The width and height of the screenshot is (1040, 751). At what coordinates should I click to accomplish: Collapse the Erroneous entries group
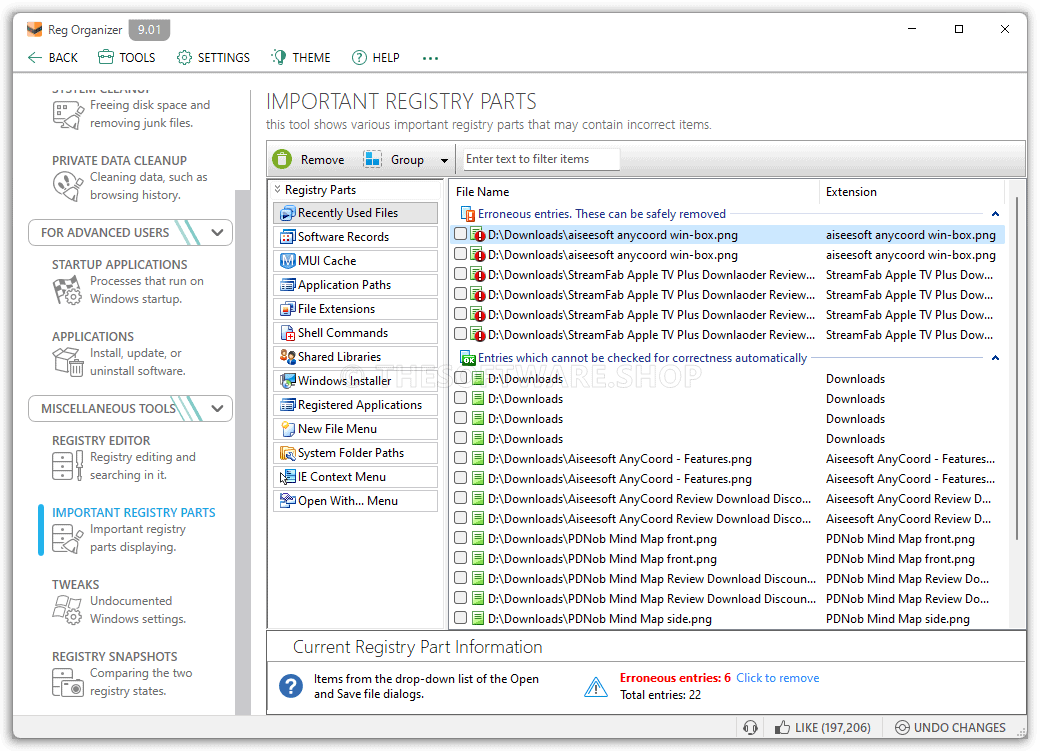[995, 214]
